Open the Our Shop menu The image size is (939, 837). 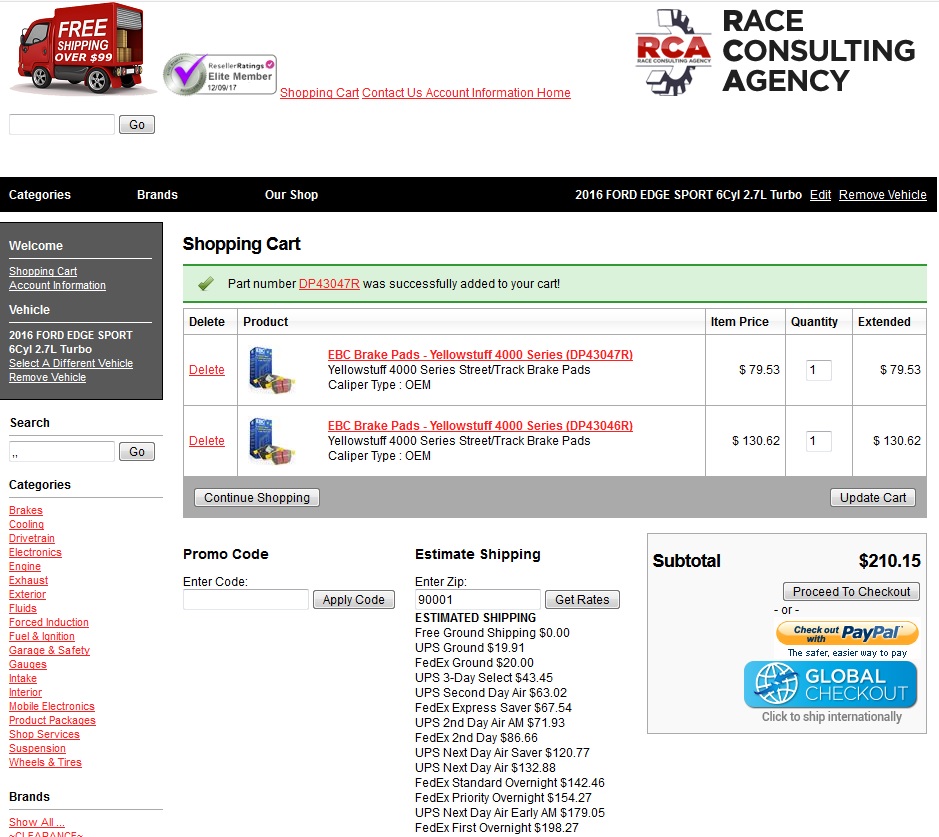(x=291, y=195)
